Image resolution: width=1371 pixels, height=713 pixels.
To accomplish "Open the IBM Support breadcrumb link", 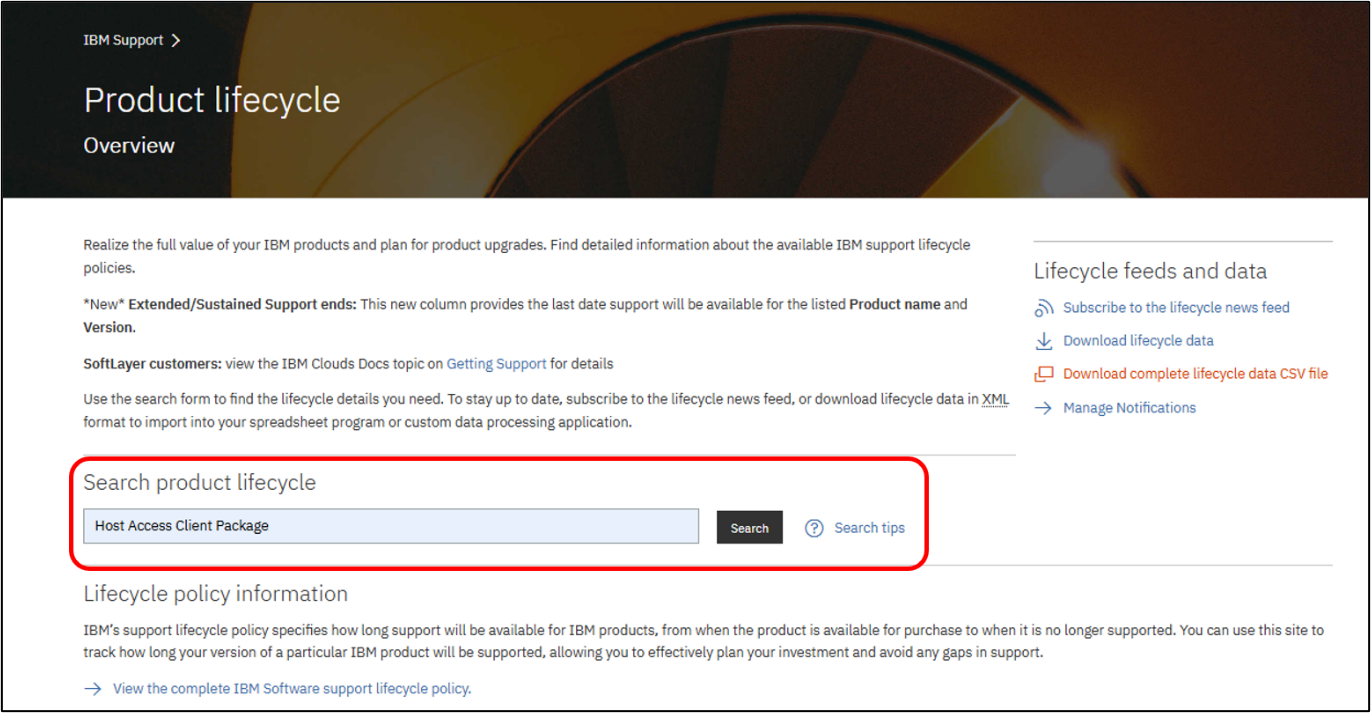I will click(x=123, y=41).
